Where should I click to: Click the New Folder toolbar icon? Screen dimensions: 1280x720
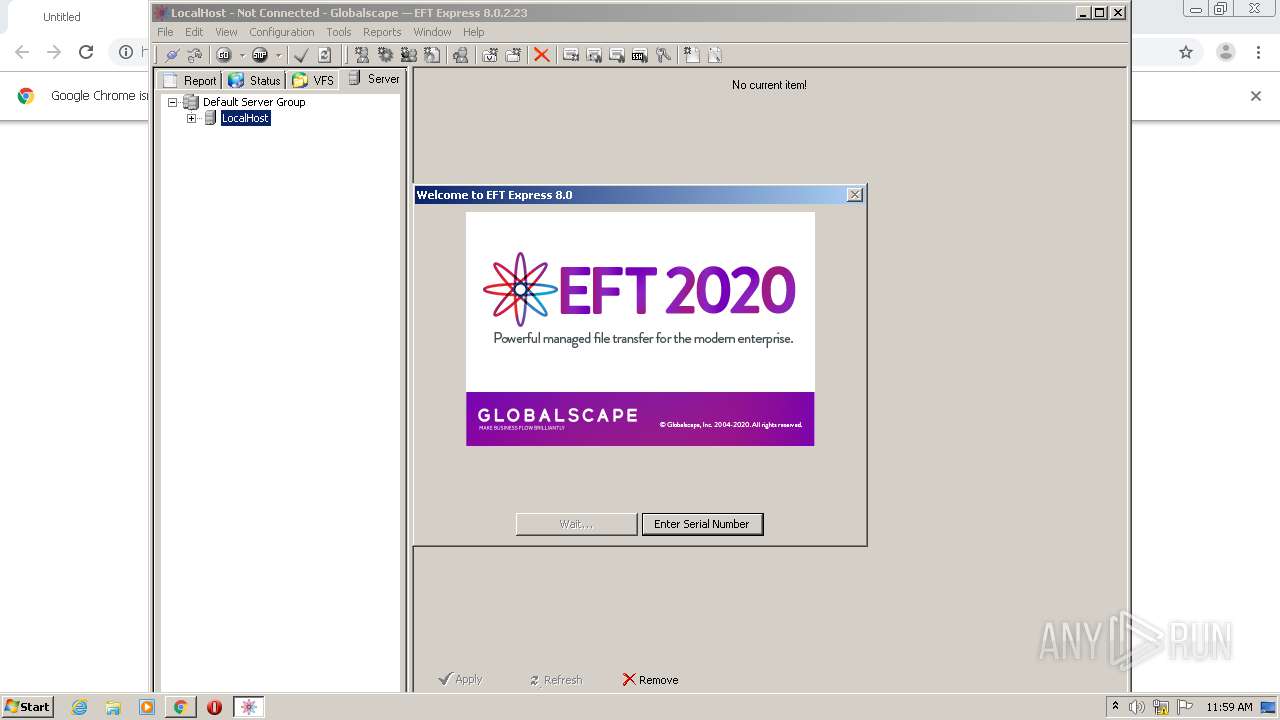coord(513,55)
